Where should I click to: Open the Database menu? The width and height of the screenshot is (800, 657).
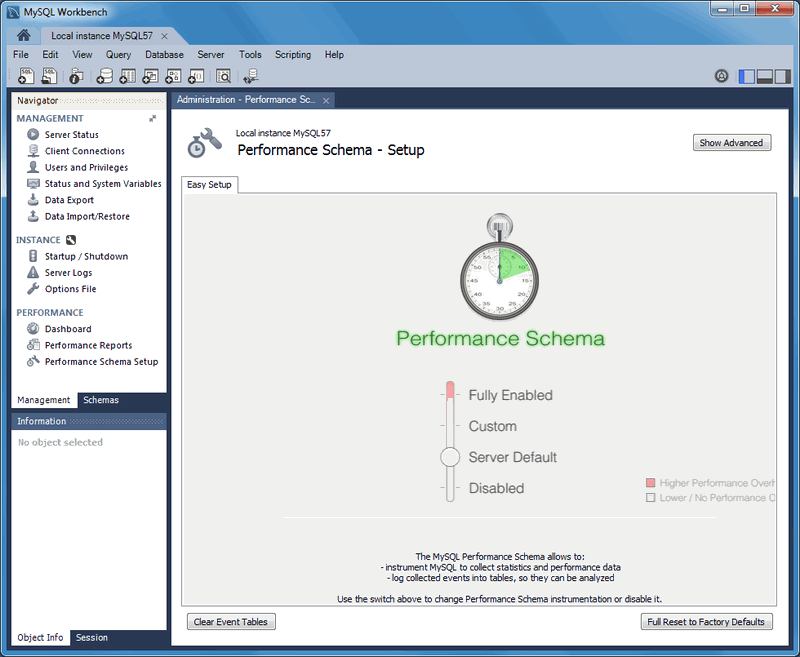[x=164, y=55]
